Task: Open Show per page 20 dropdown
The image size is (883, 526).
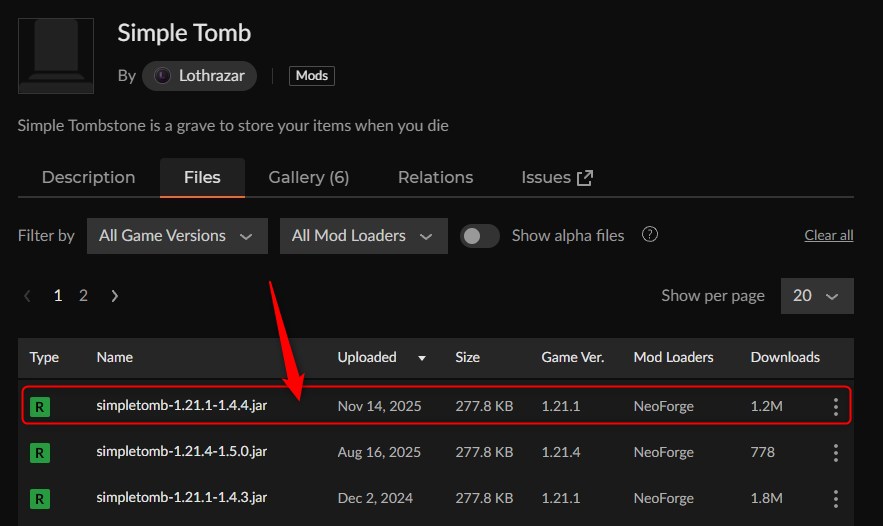Action: pos(816,296)
